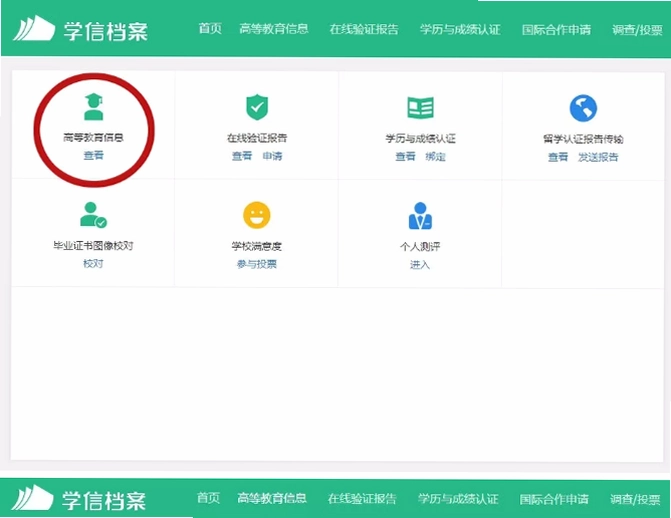Click 查看 under 留学认证报告传输 card

click(558, 157)
